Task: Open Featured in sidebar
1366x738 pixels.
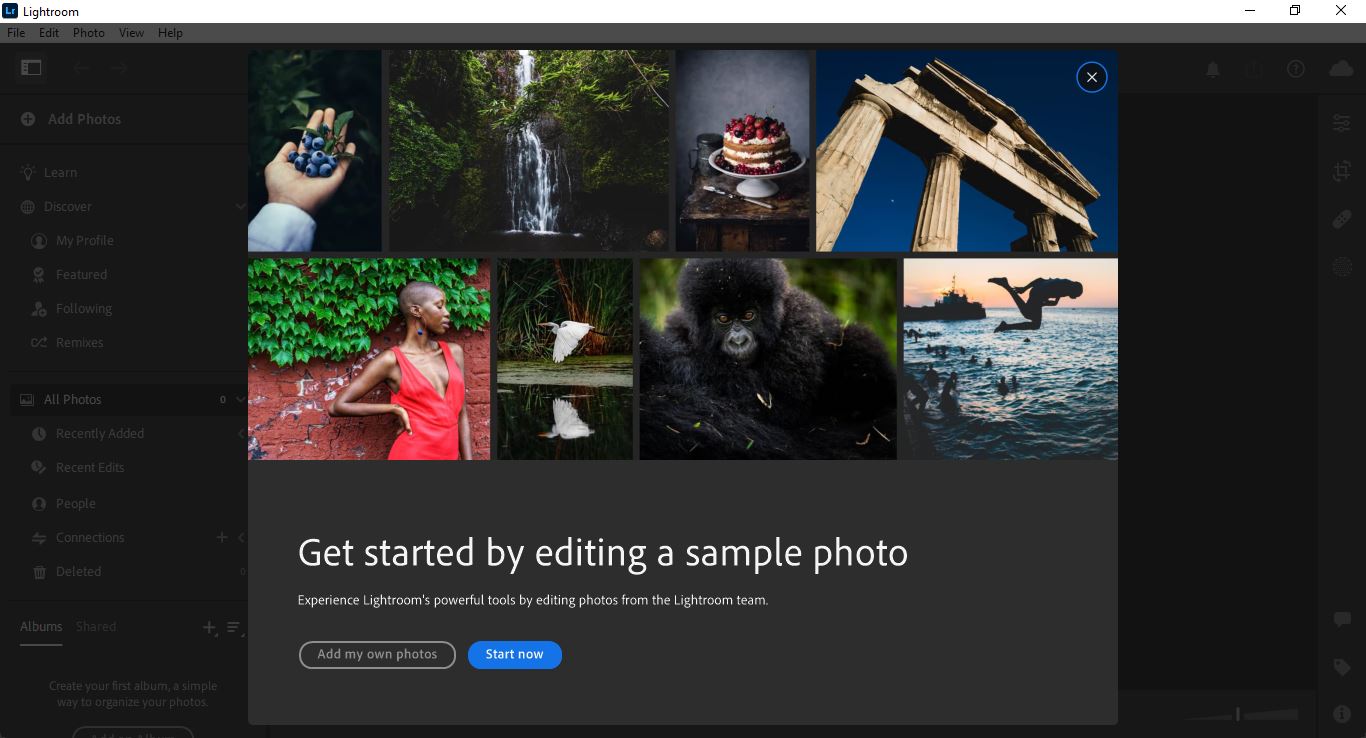Action: pyautogui.click(x=81, y=275)
